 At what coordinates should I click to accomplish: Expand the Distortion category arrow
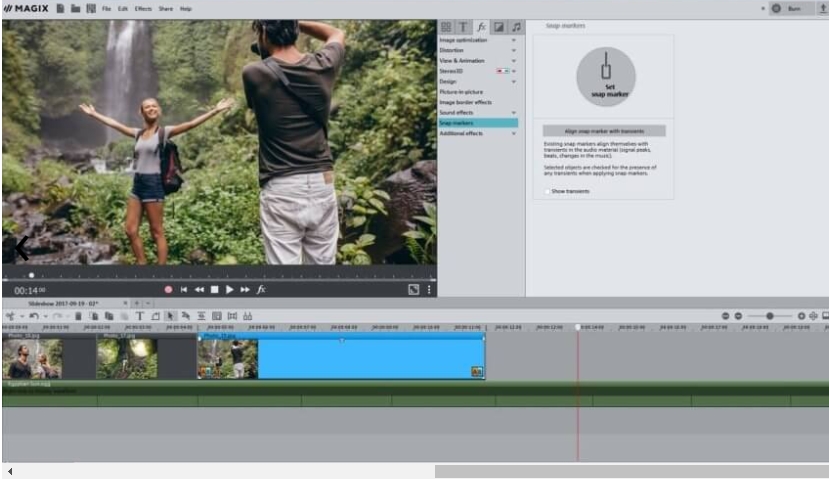(513, 50)
